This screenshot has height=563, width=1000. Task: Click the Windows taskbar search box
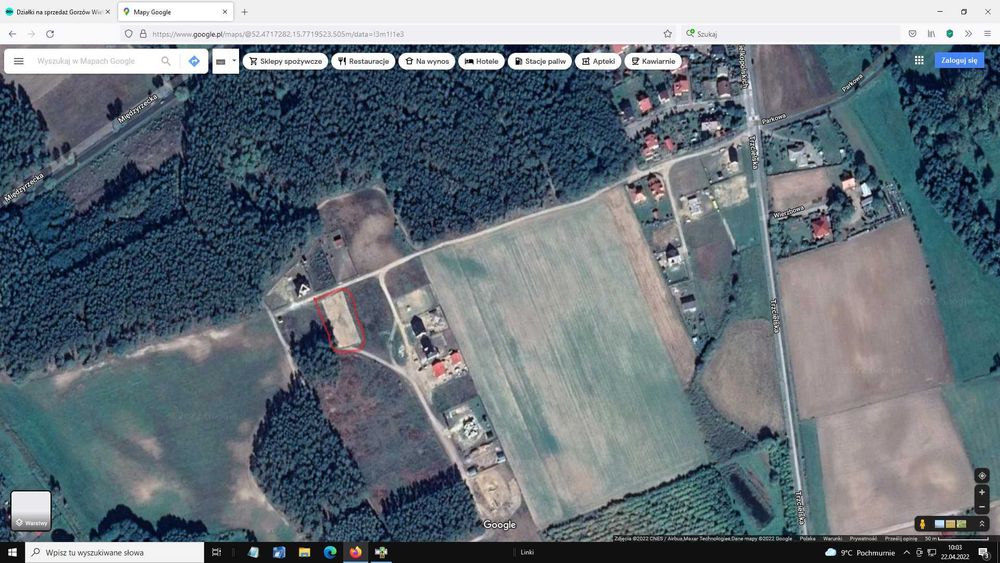(x=115, y=552)
